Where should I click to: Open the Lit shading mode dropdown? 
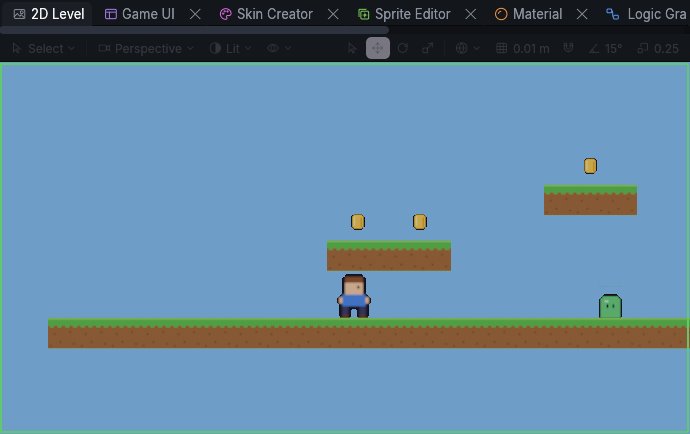230,48
